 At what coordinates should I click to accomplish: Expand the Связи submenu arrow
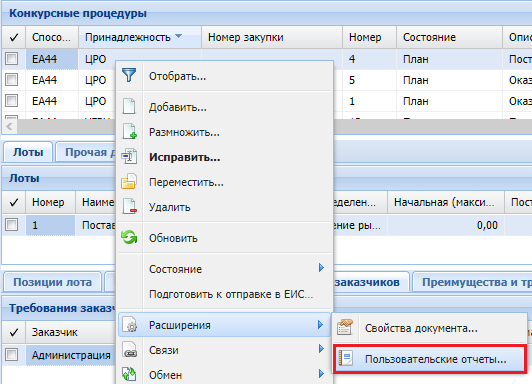(x=321, y=349)
